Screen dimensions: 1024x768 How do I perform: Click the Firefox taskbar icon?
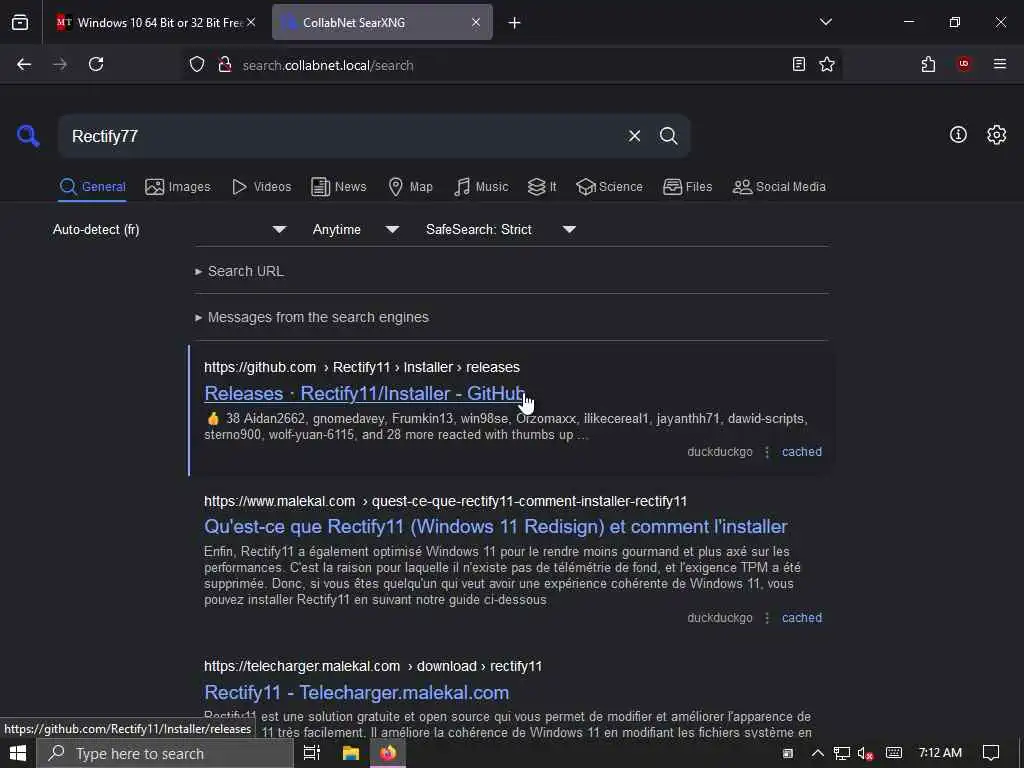click(389, 753)
